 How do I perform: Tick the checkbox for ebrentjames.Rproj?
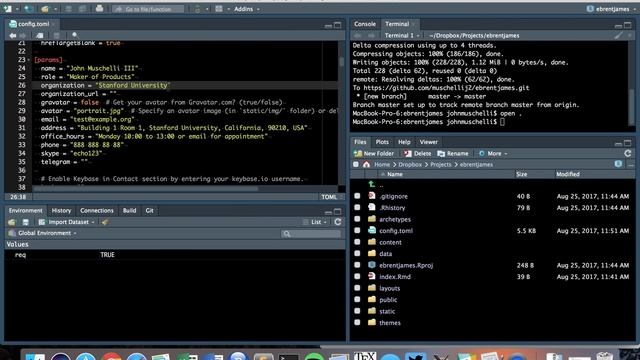[357, 265]
